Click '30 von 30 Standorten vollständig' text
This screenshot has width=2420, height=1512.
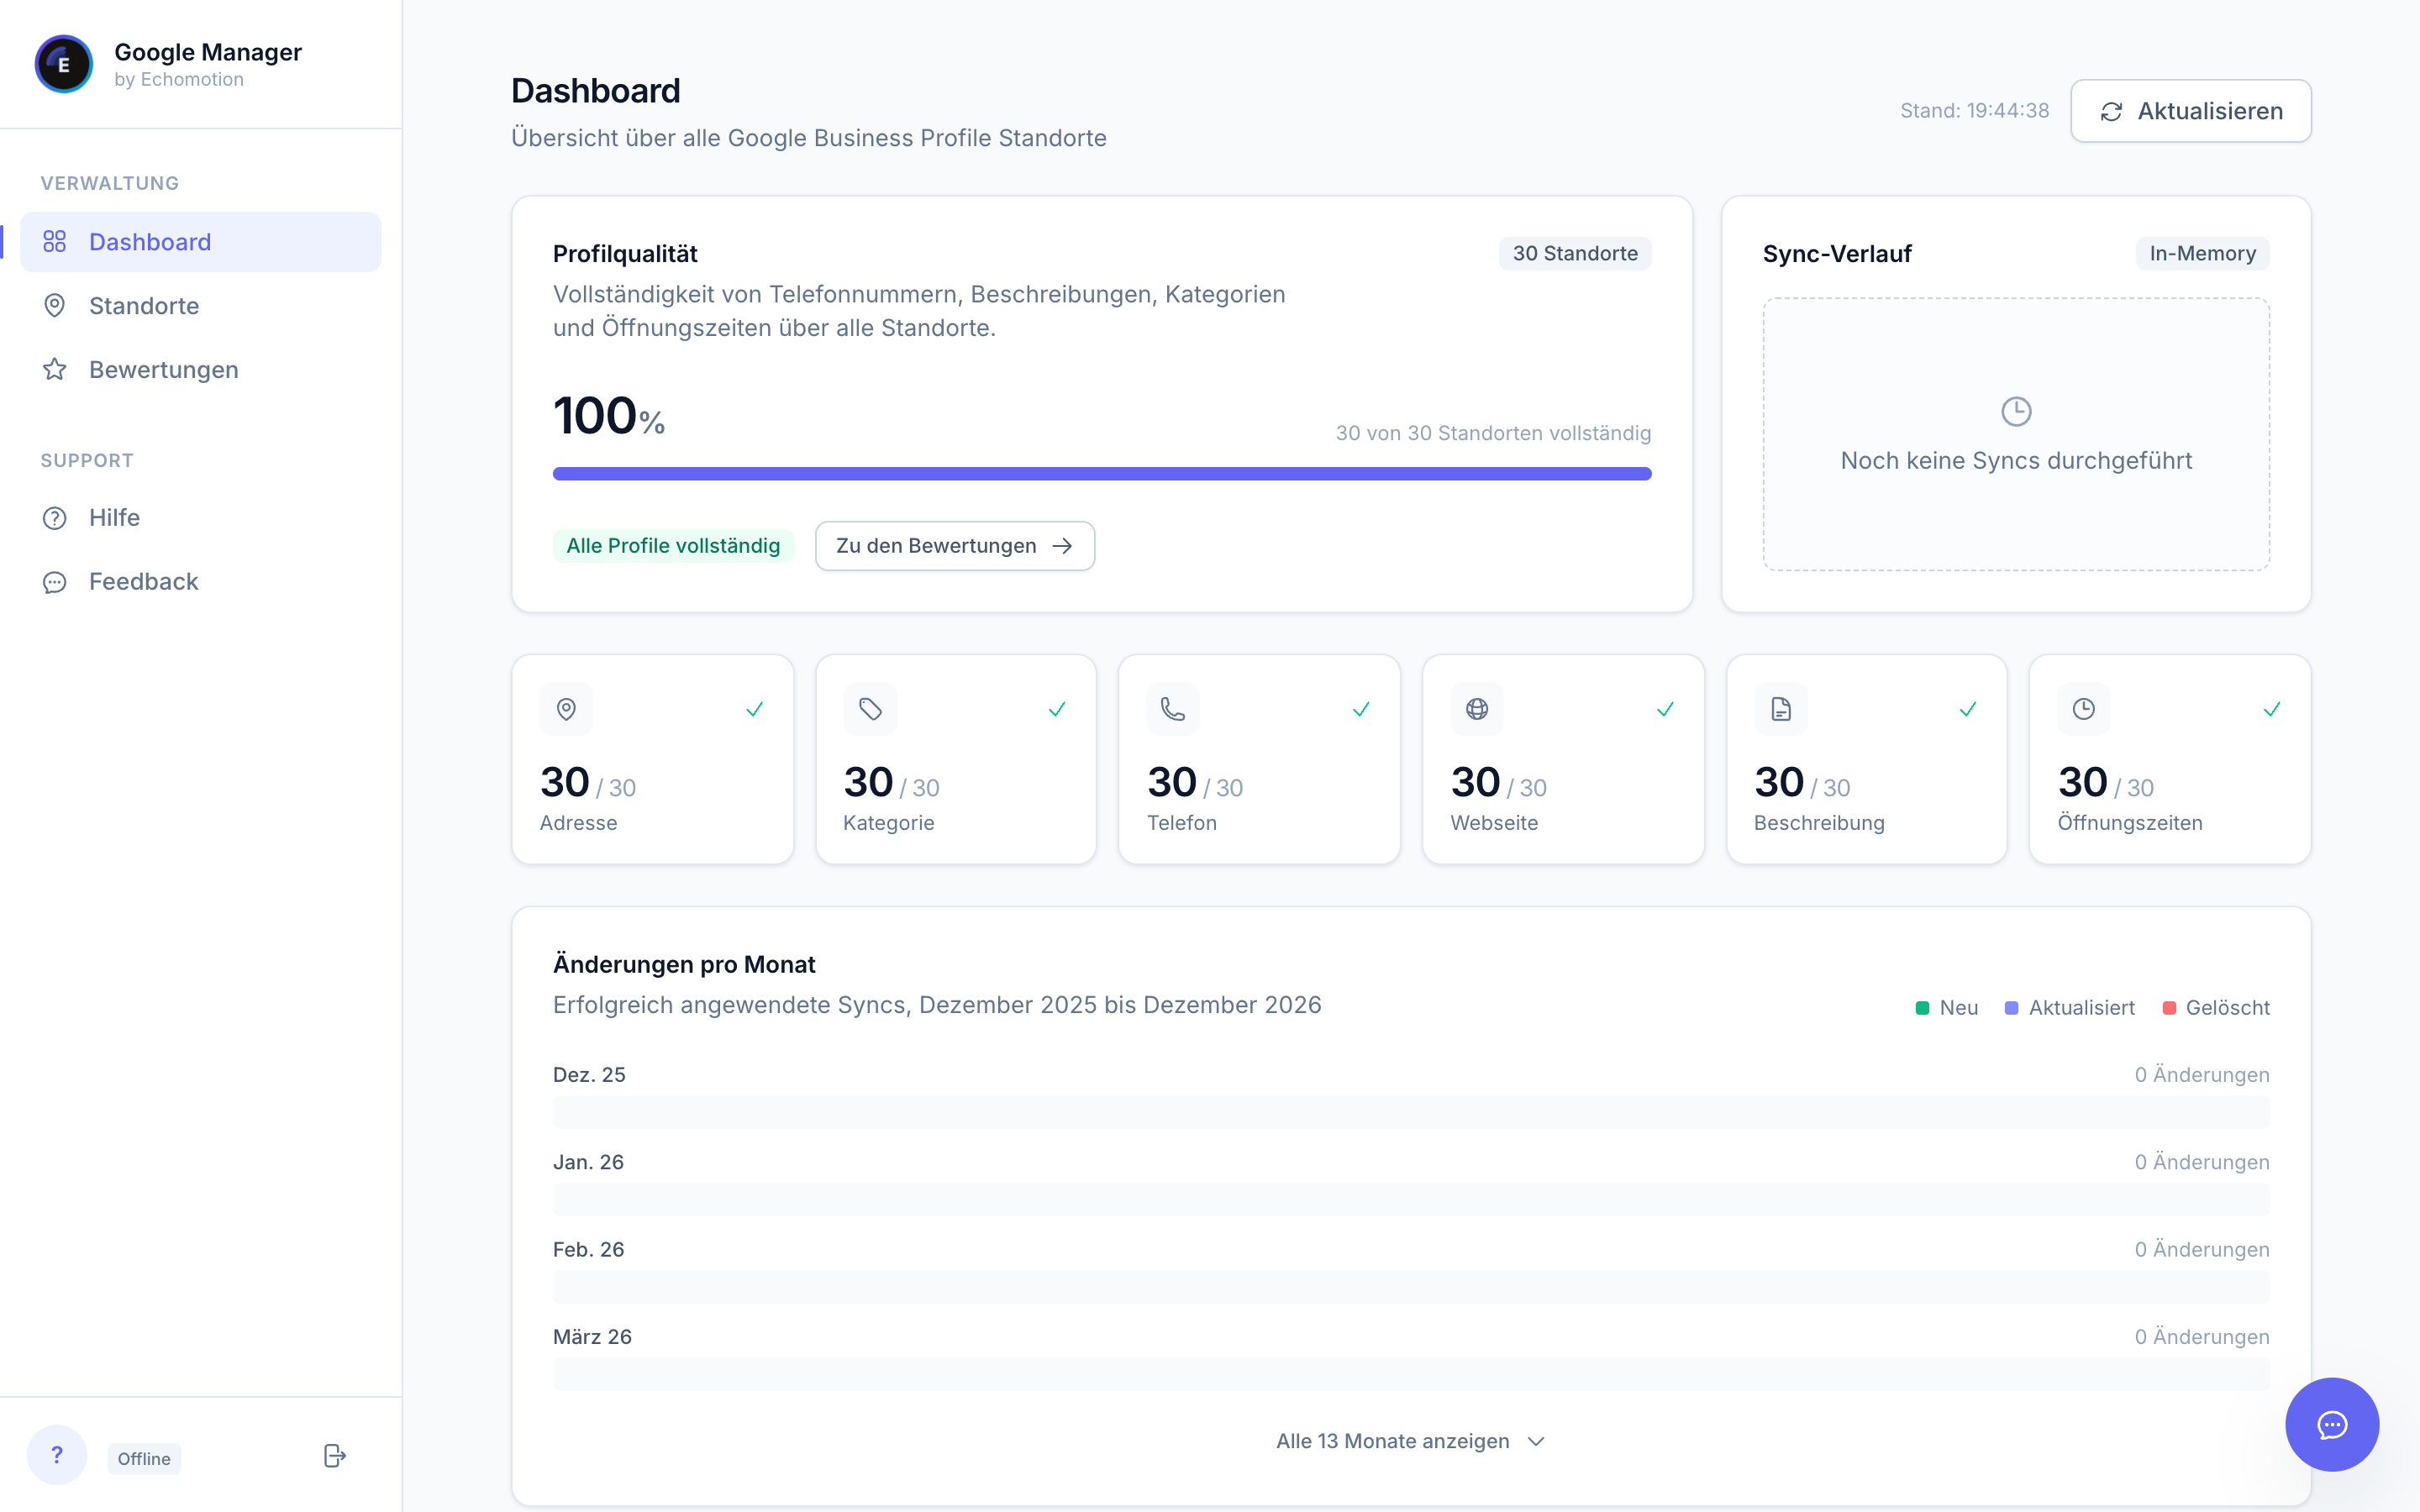pos(1493,433)
